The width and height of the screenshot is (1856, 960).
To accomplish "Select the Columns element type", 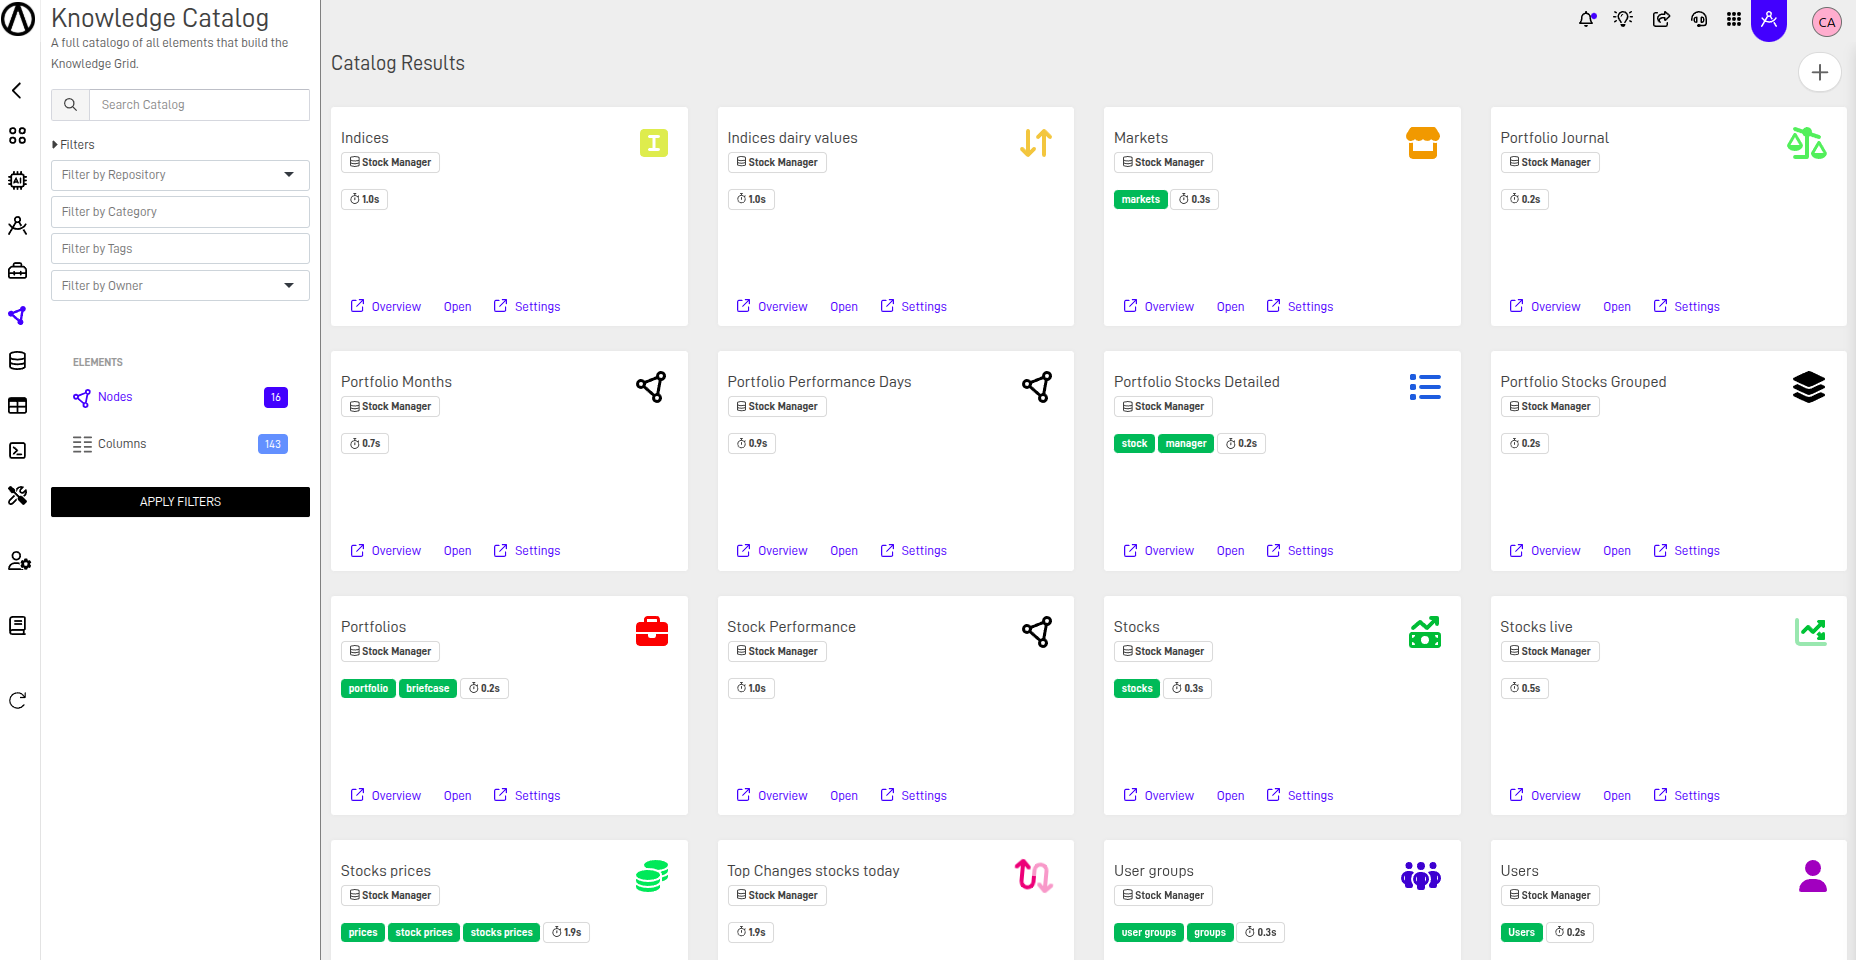I will coord(122,444).
